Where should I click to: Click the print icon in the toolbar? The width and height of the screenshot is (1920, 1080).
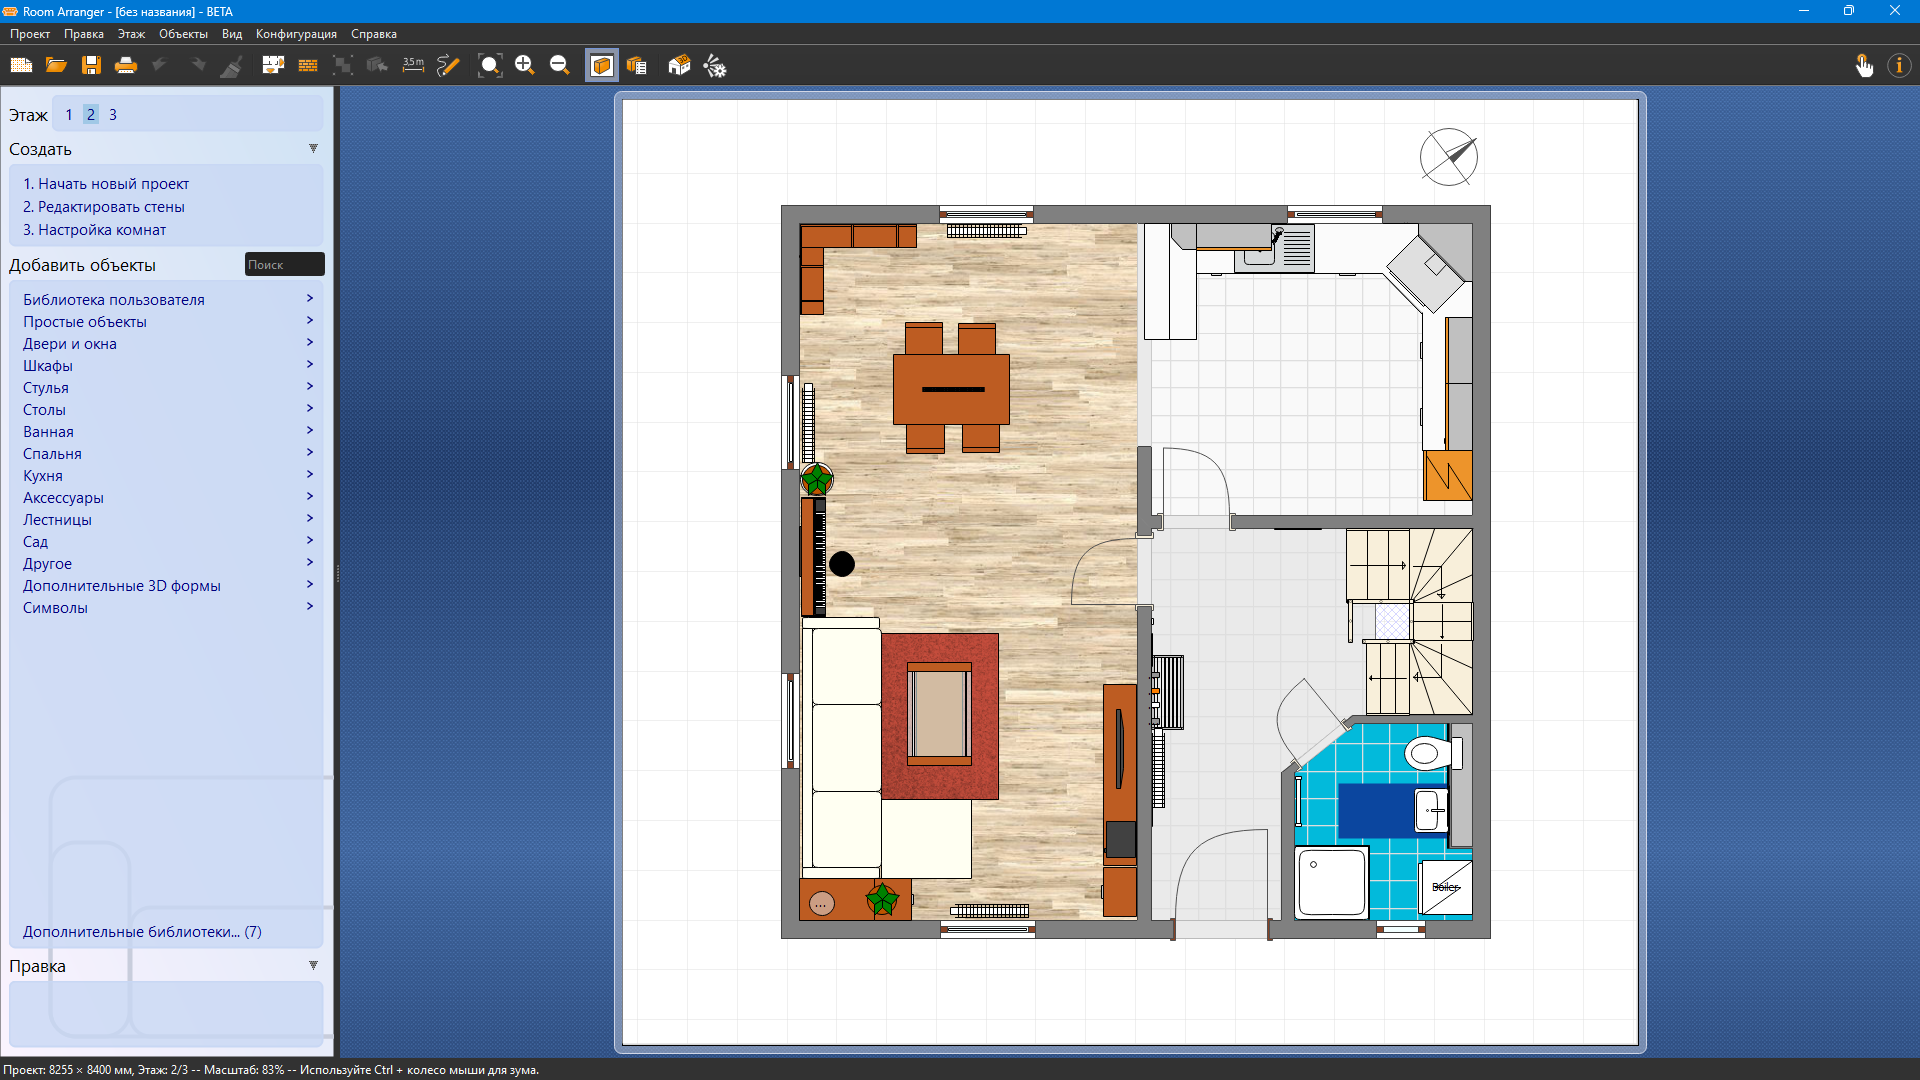(126, 66)
